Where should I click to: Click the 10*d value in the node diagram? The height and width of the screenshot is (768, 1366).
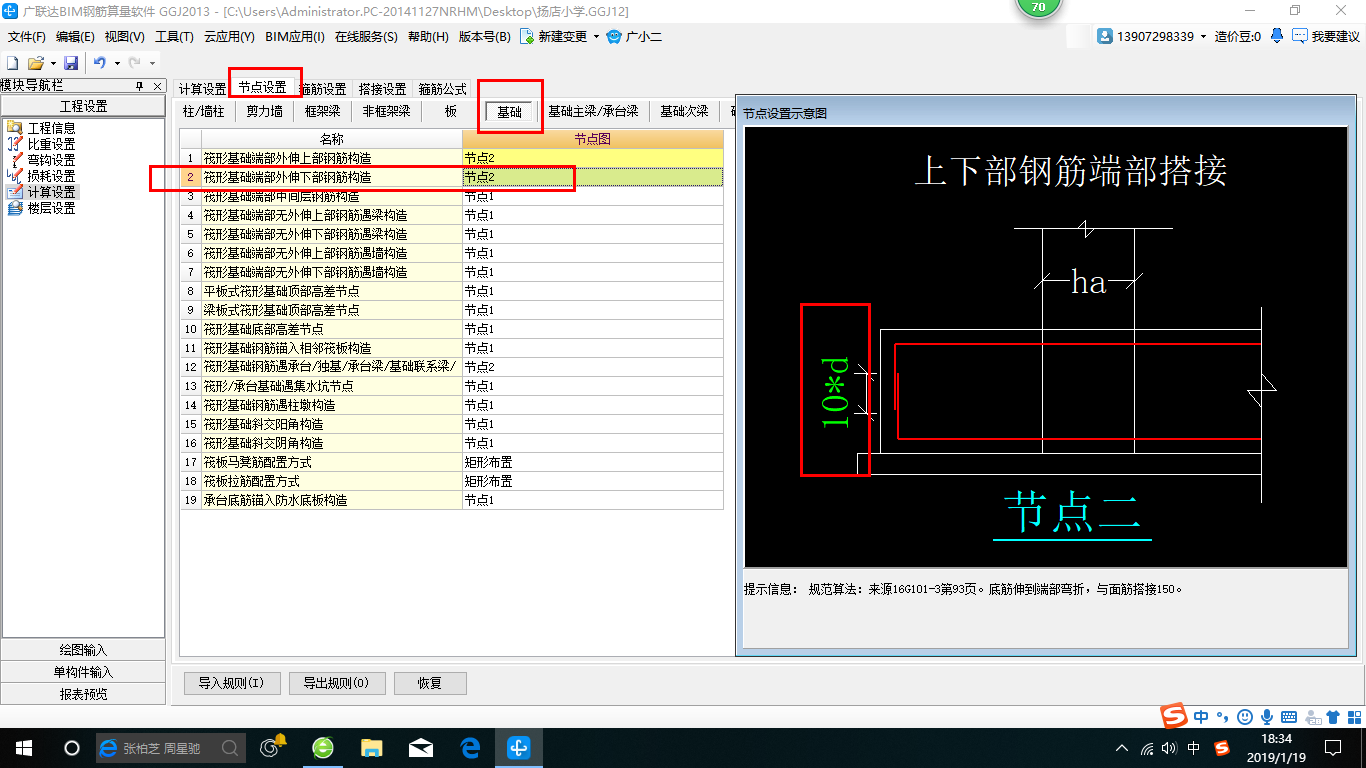coord(835,392)
